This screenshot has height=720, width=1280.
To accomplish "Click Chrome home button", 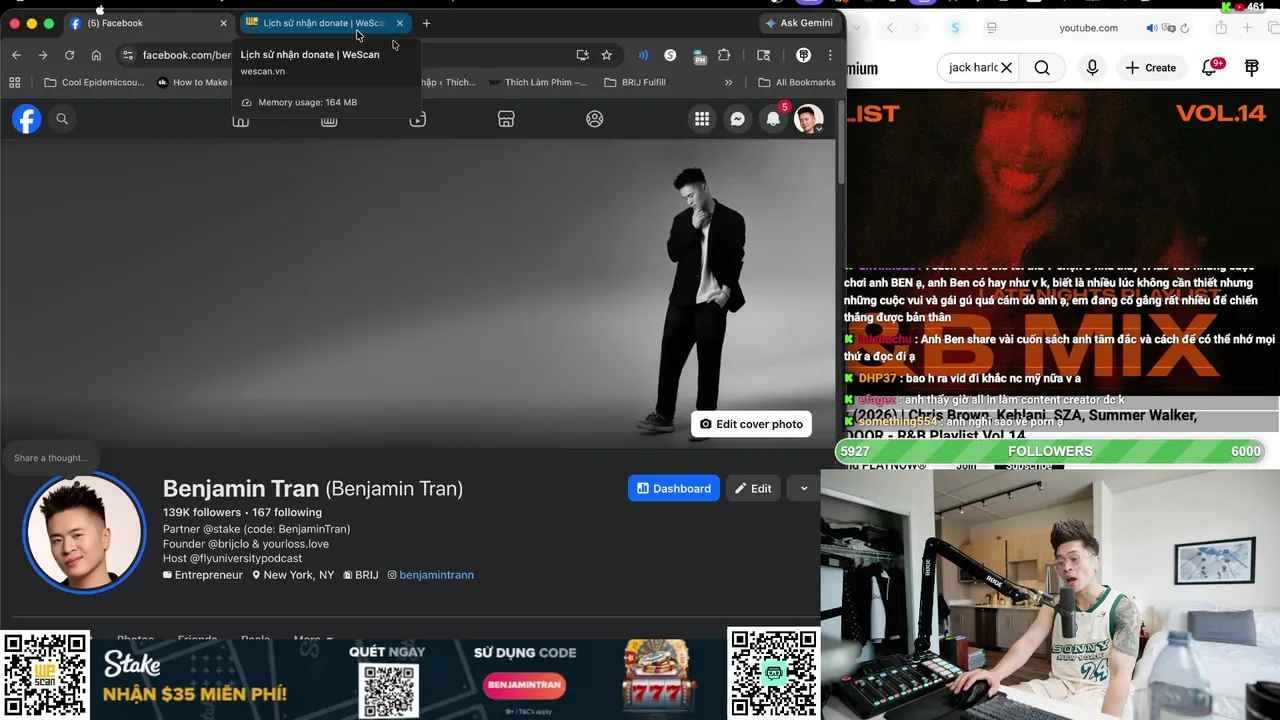I will coord(96,55).
